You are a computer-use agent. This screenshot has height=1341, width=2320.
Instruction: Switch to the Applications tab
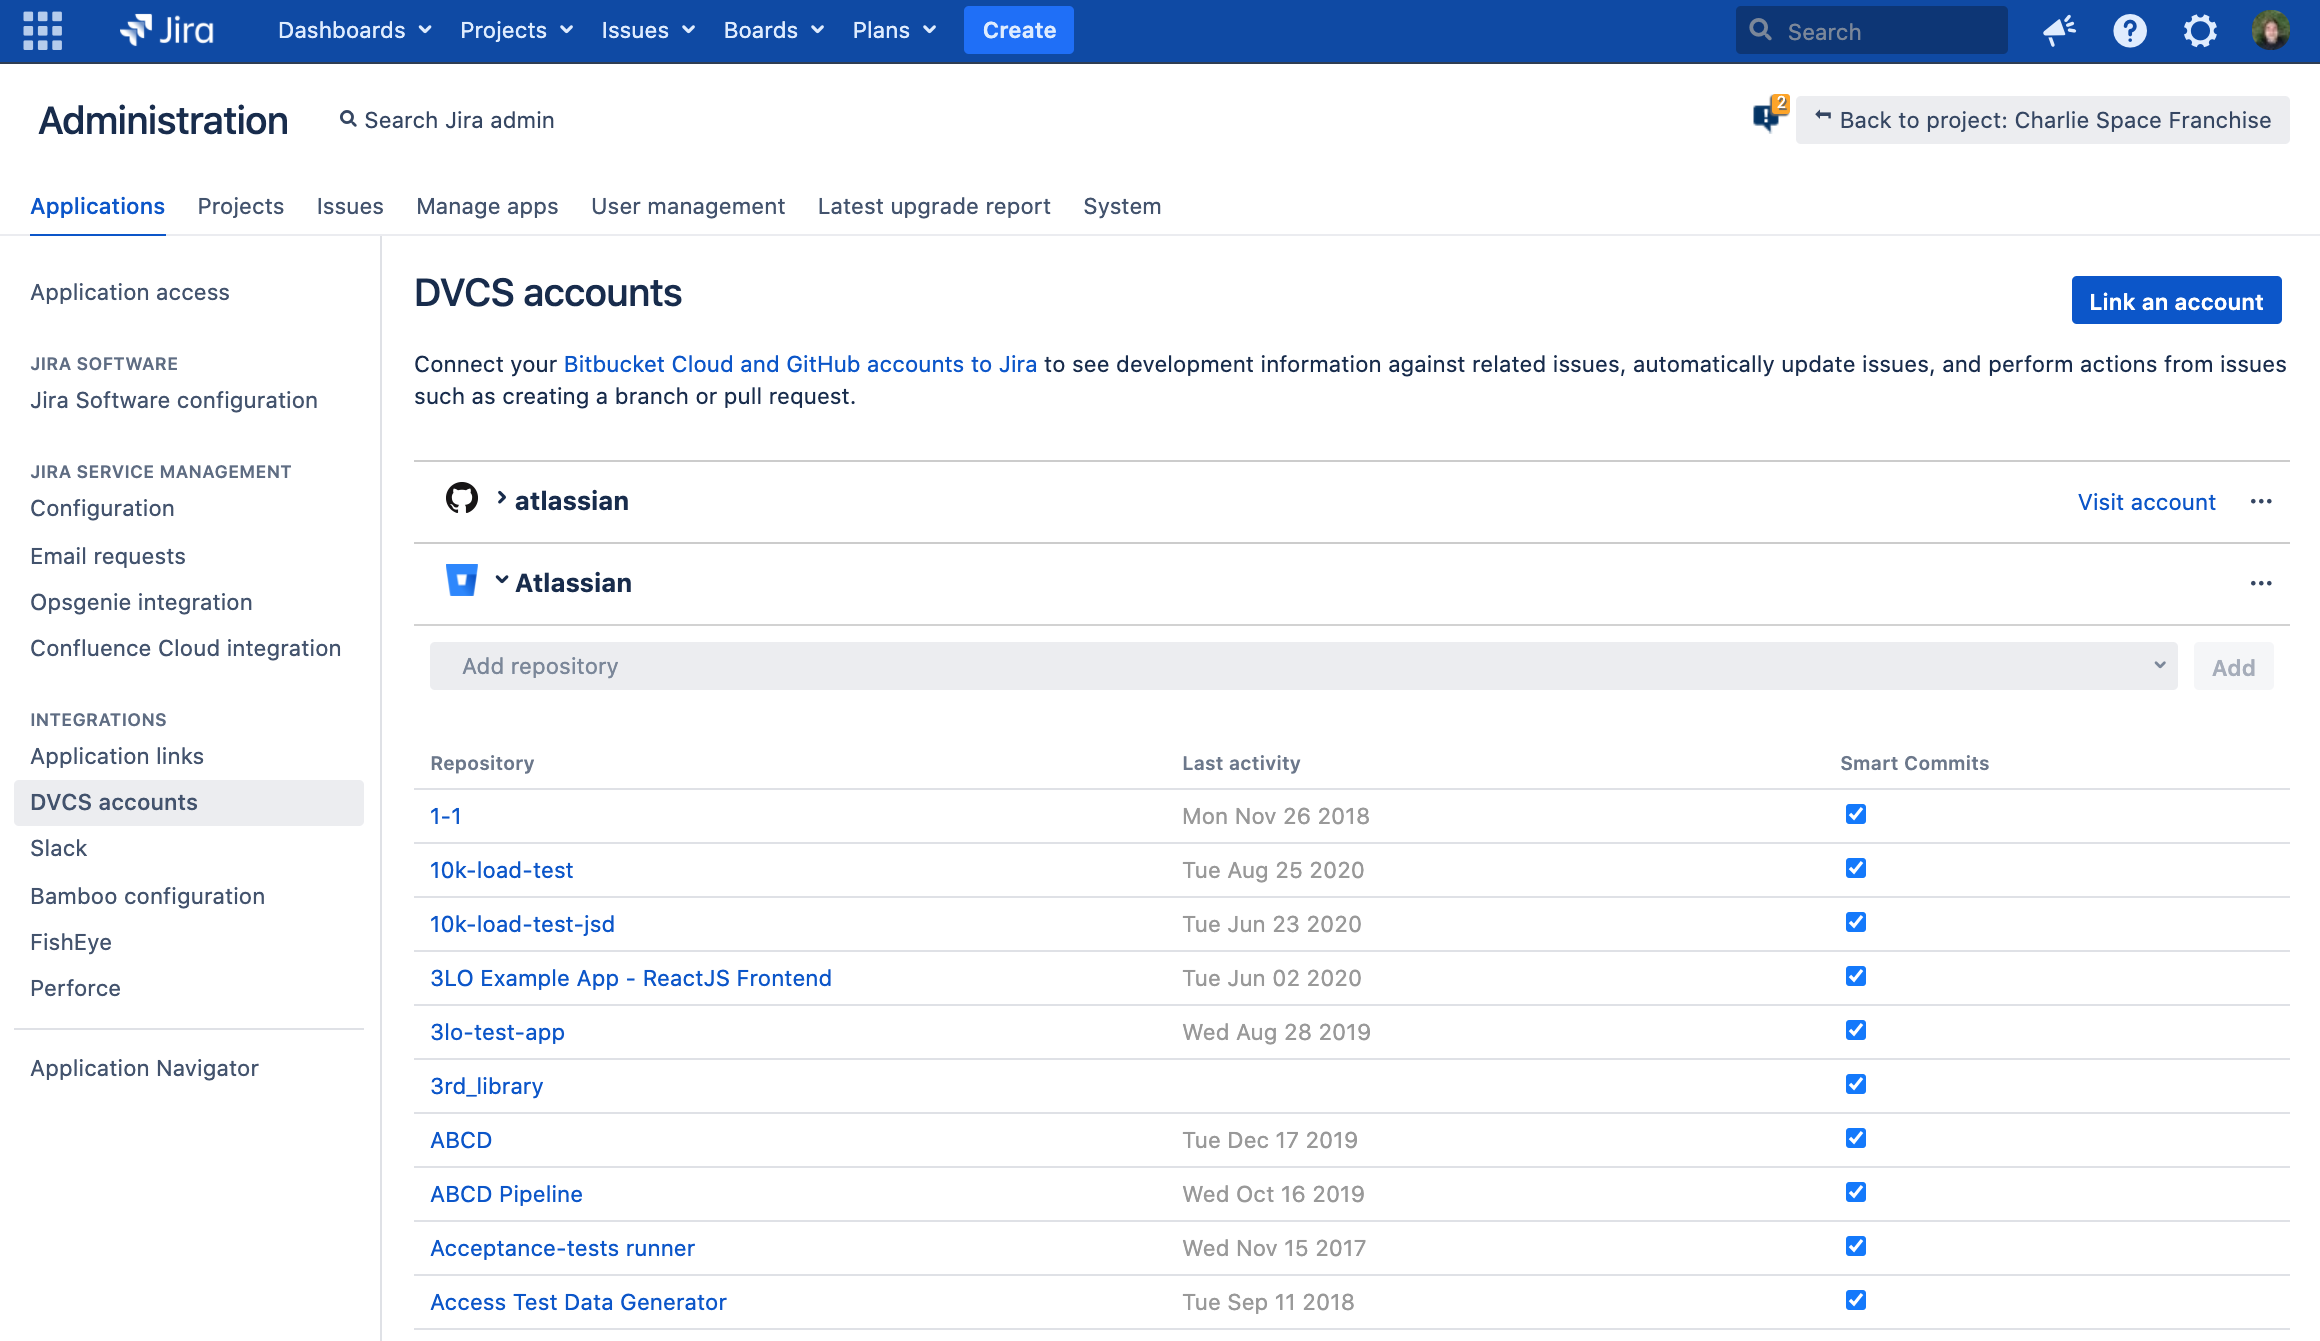tap(97, 206)
